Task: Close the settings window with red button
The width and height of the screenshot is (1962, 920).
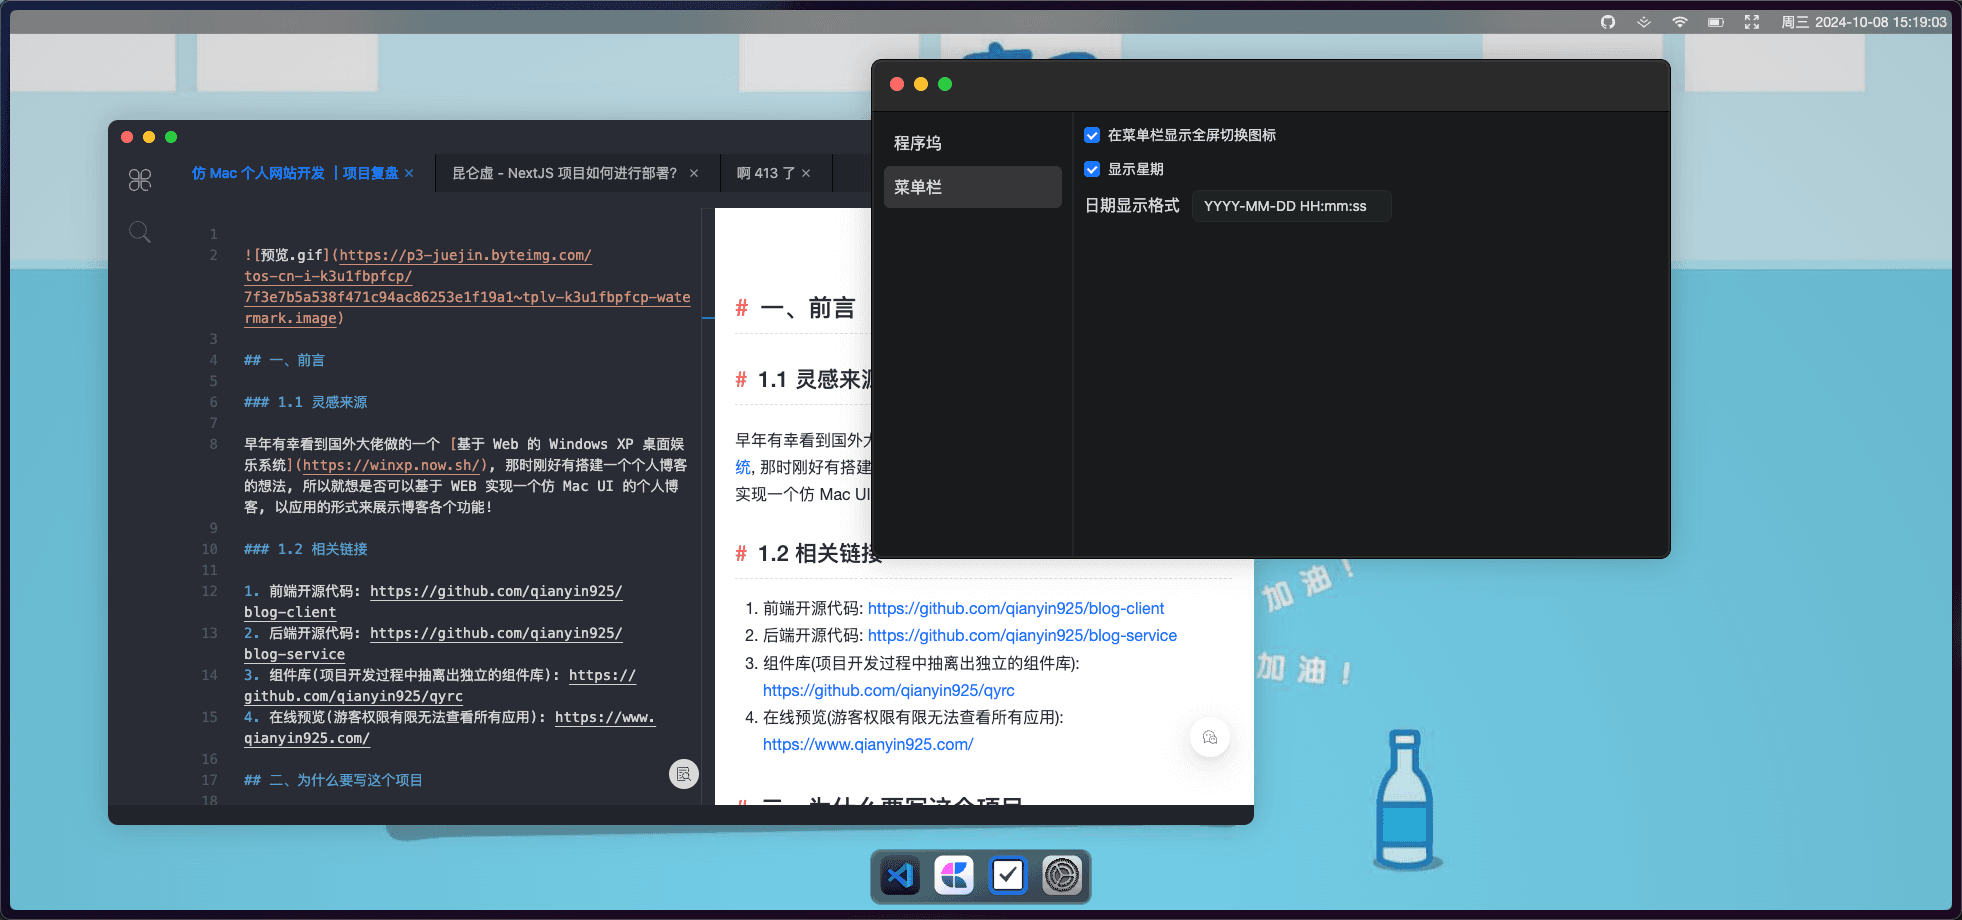Action: pyautogui.click(x=897, y=84)
